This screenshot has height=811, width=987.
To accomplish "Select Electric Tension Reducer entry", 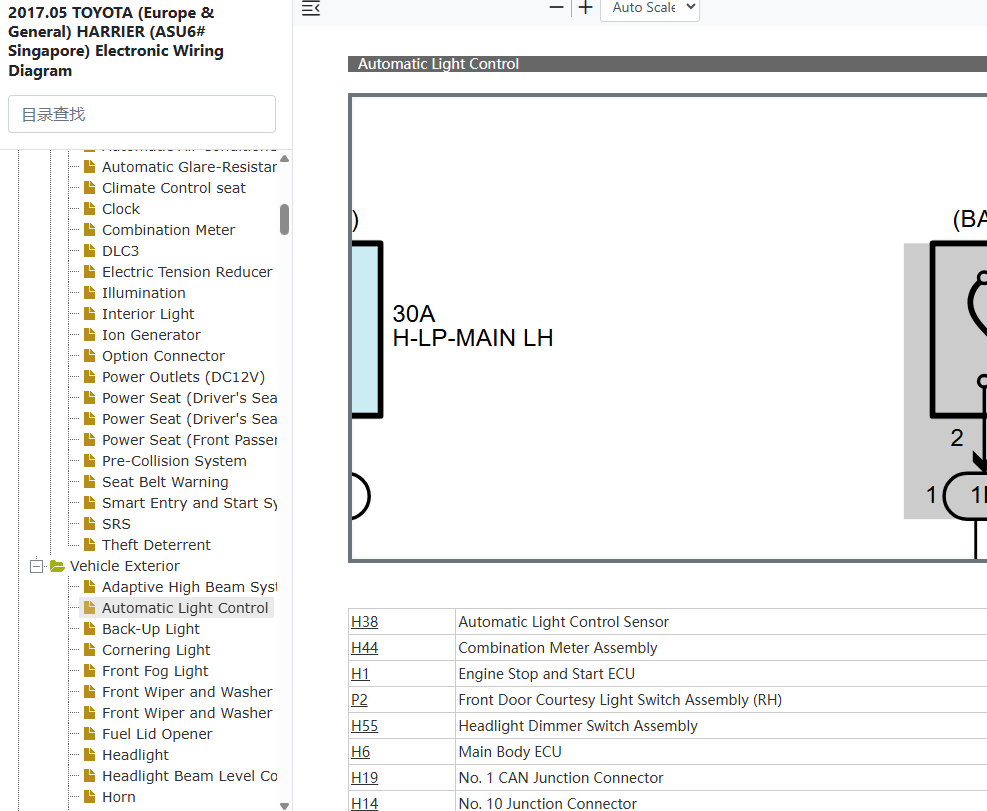I will (x=187, y=272).
